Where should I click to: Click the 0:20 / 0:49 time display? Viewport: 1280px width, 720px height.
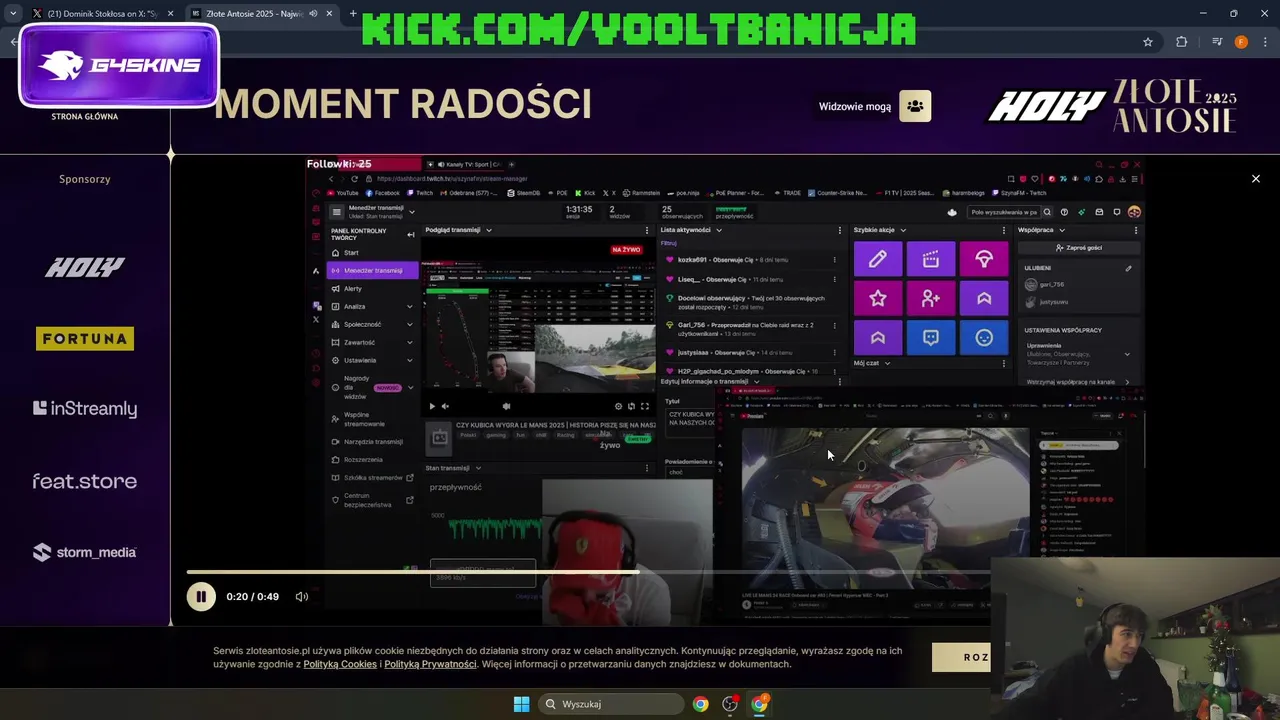[253, 597]
